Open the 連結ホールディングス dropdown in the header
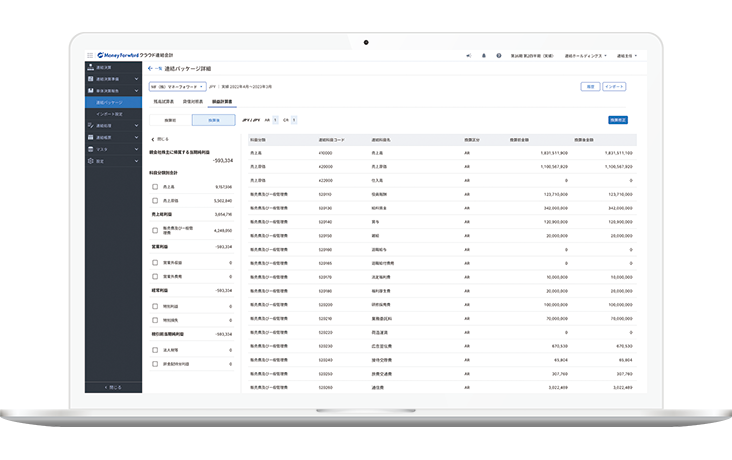732x460 pixels. (585, 56)
